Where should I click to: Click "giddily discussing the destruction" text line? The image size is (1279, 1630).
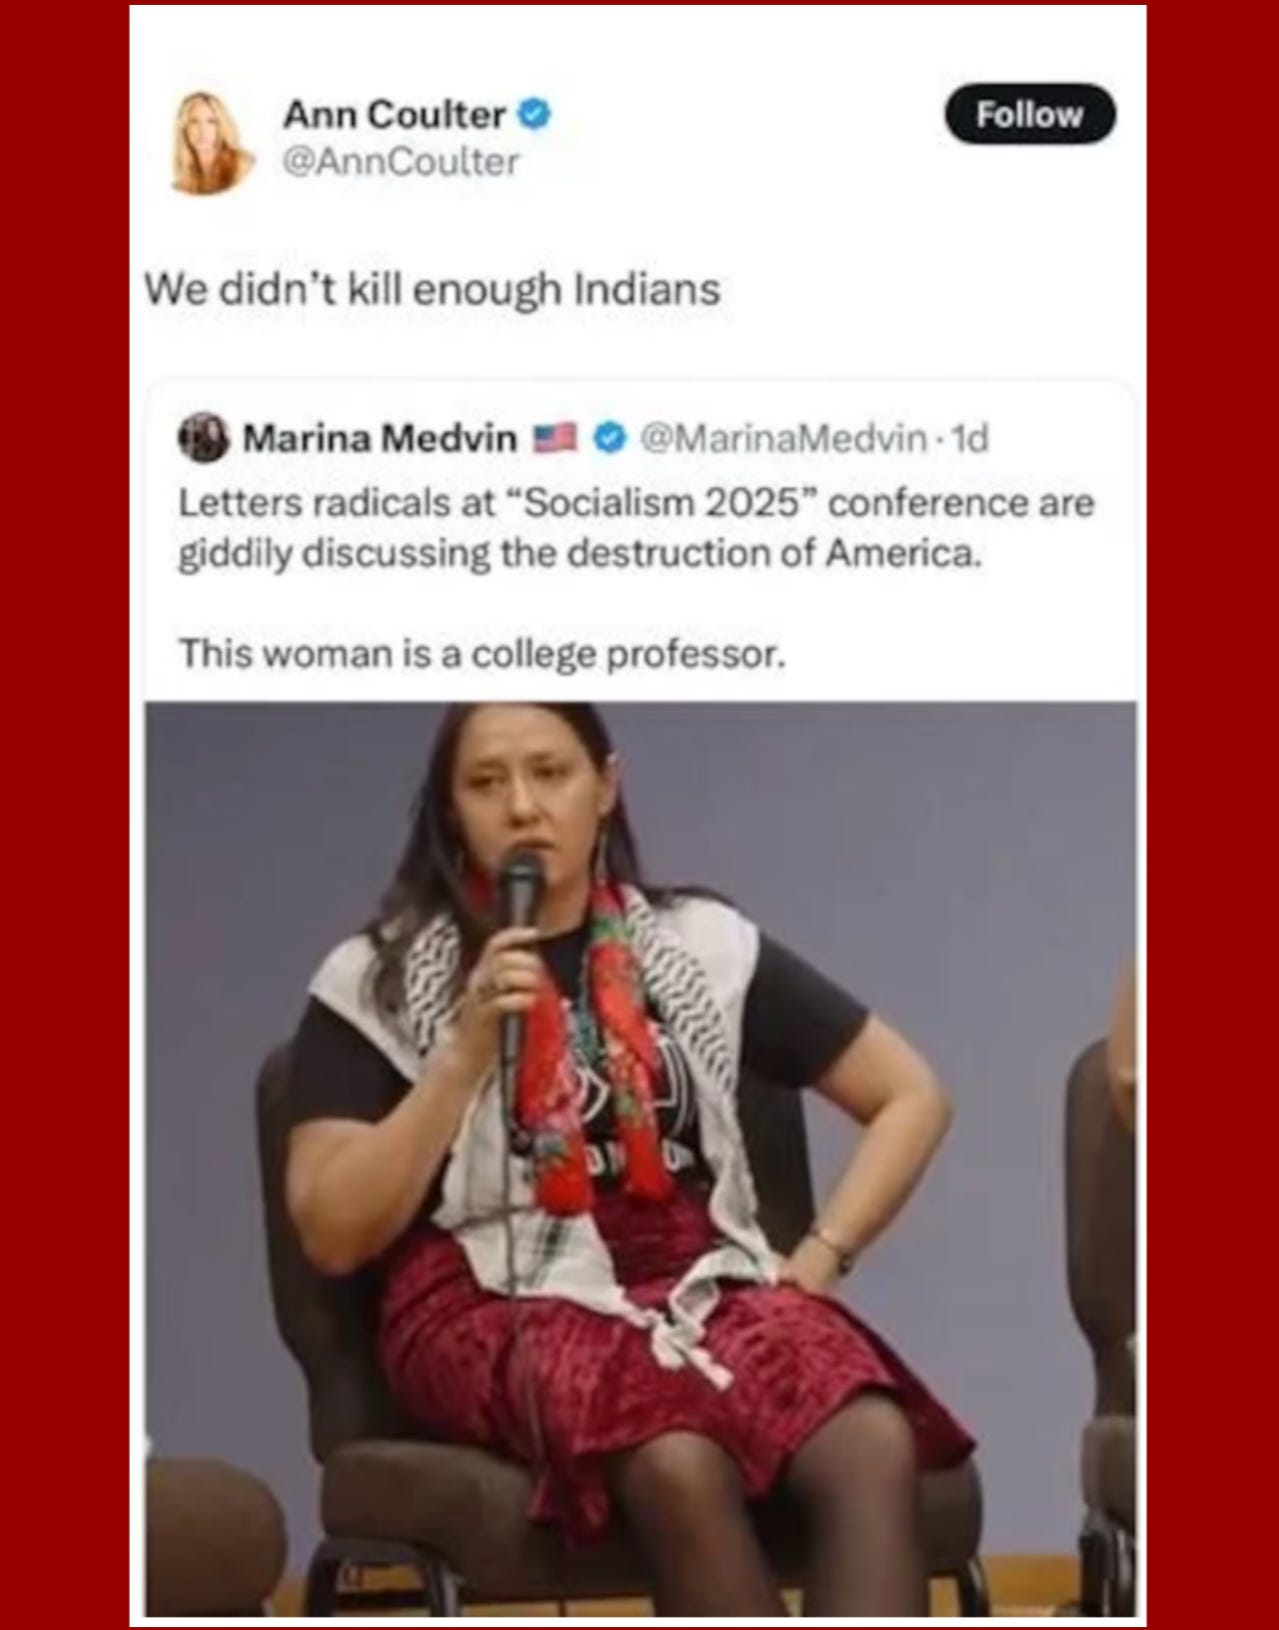point(580,554)
